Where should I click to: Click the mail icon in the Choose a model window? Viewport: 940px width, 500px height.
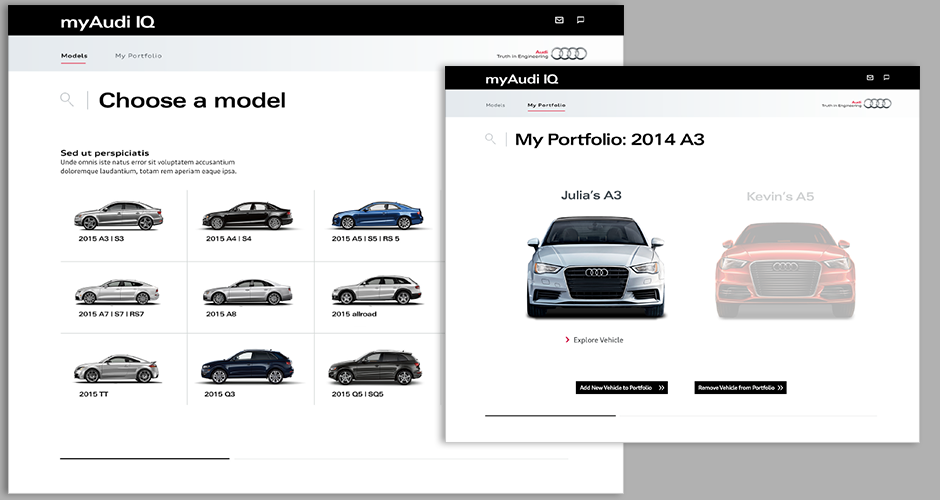coord(559,20)
